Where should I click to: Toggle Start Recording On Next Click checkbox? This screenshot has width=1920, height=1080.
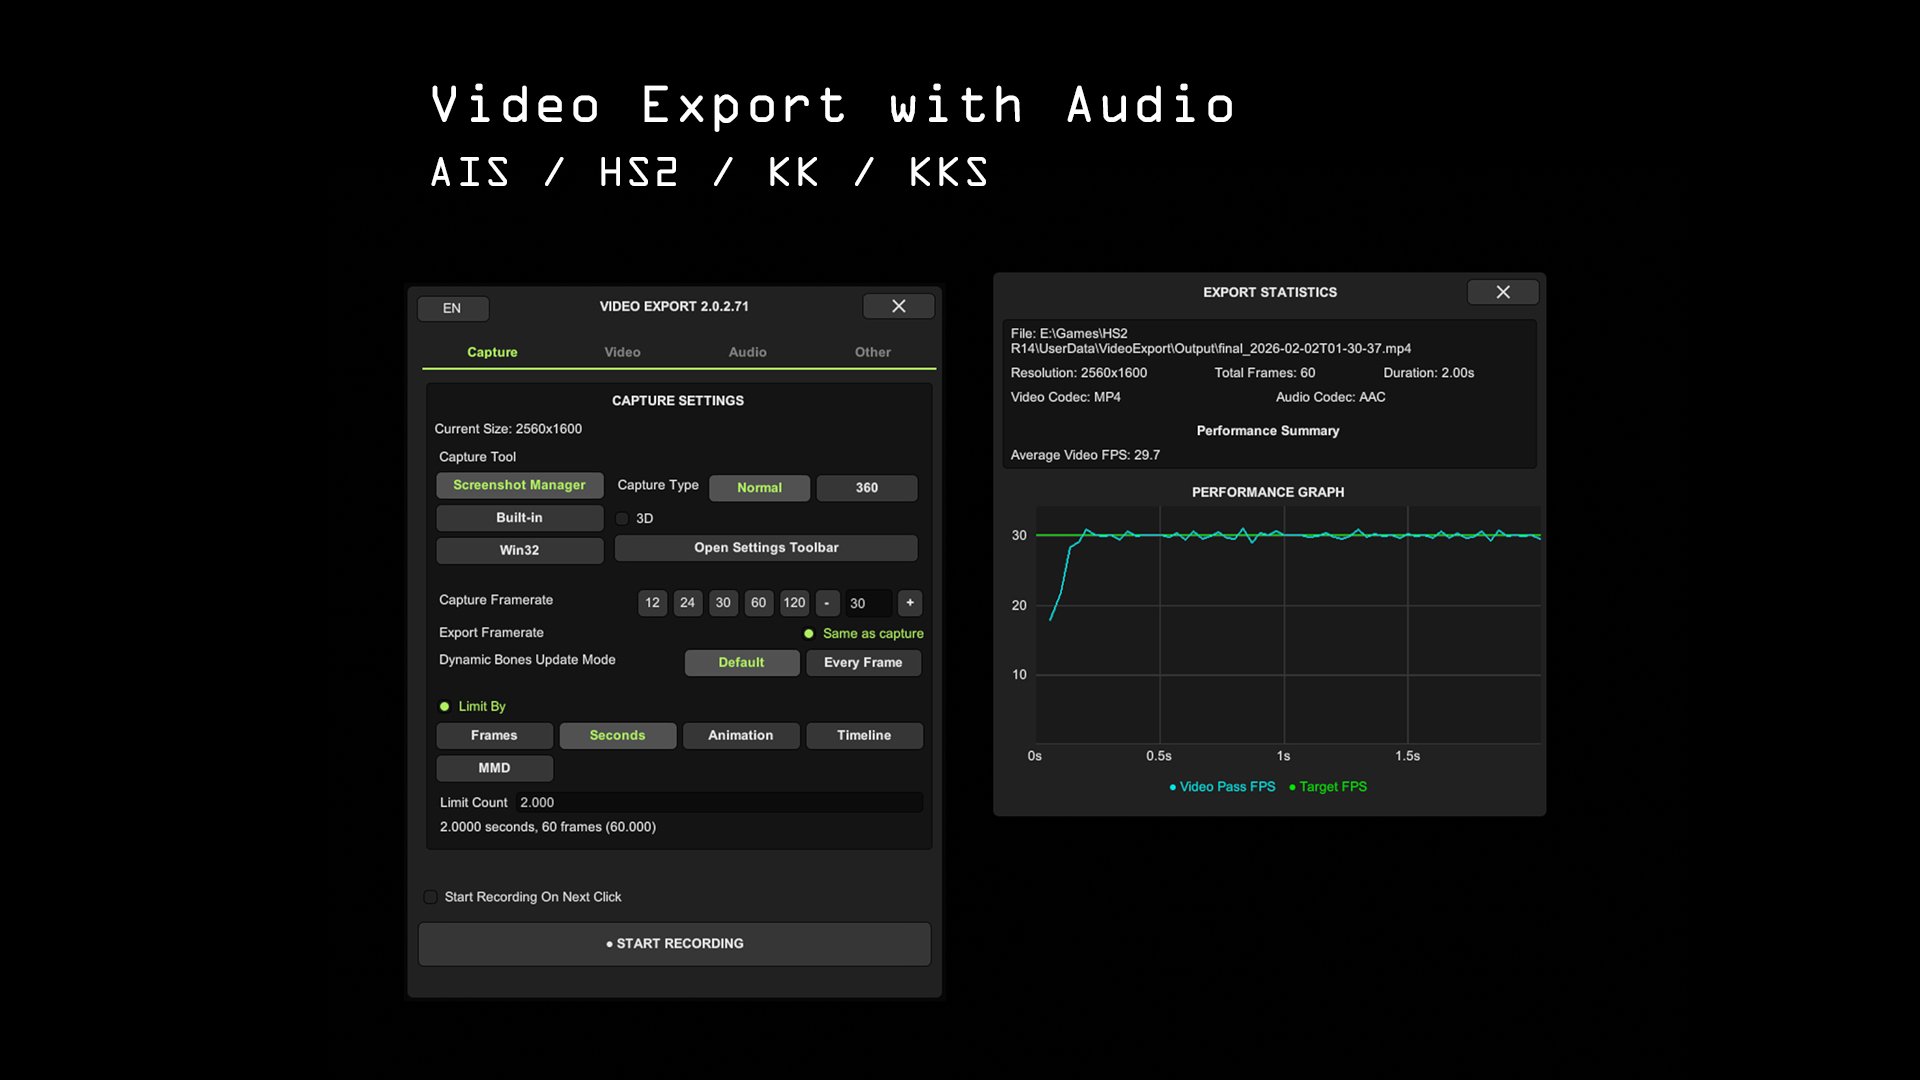point(430,897)
